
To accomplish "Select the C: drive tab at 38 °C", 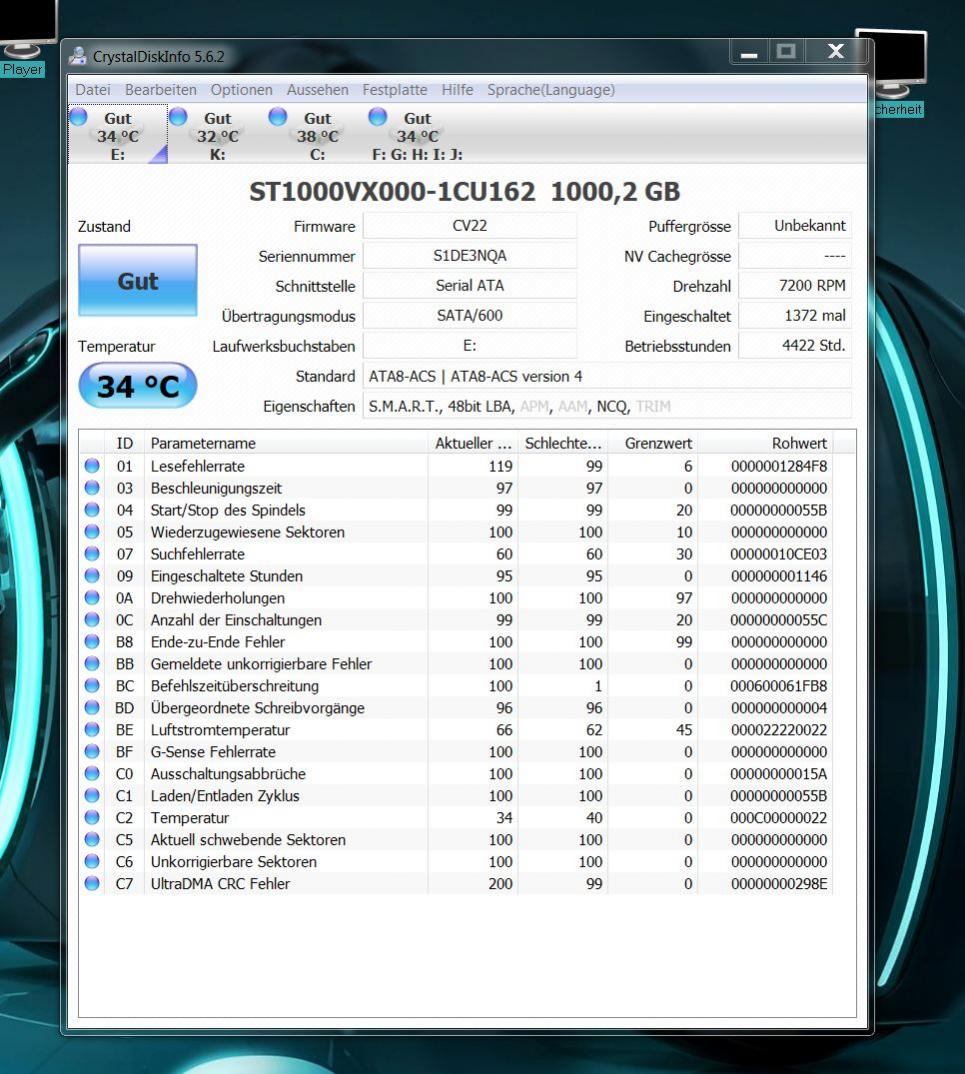I will click(x=318, y=135).
